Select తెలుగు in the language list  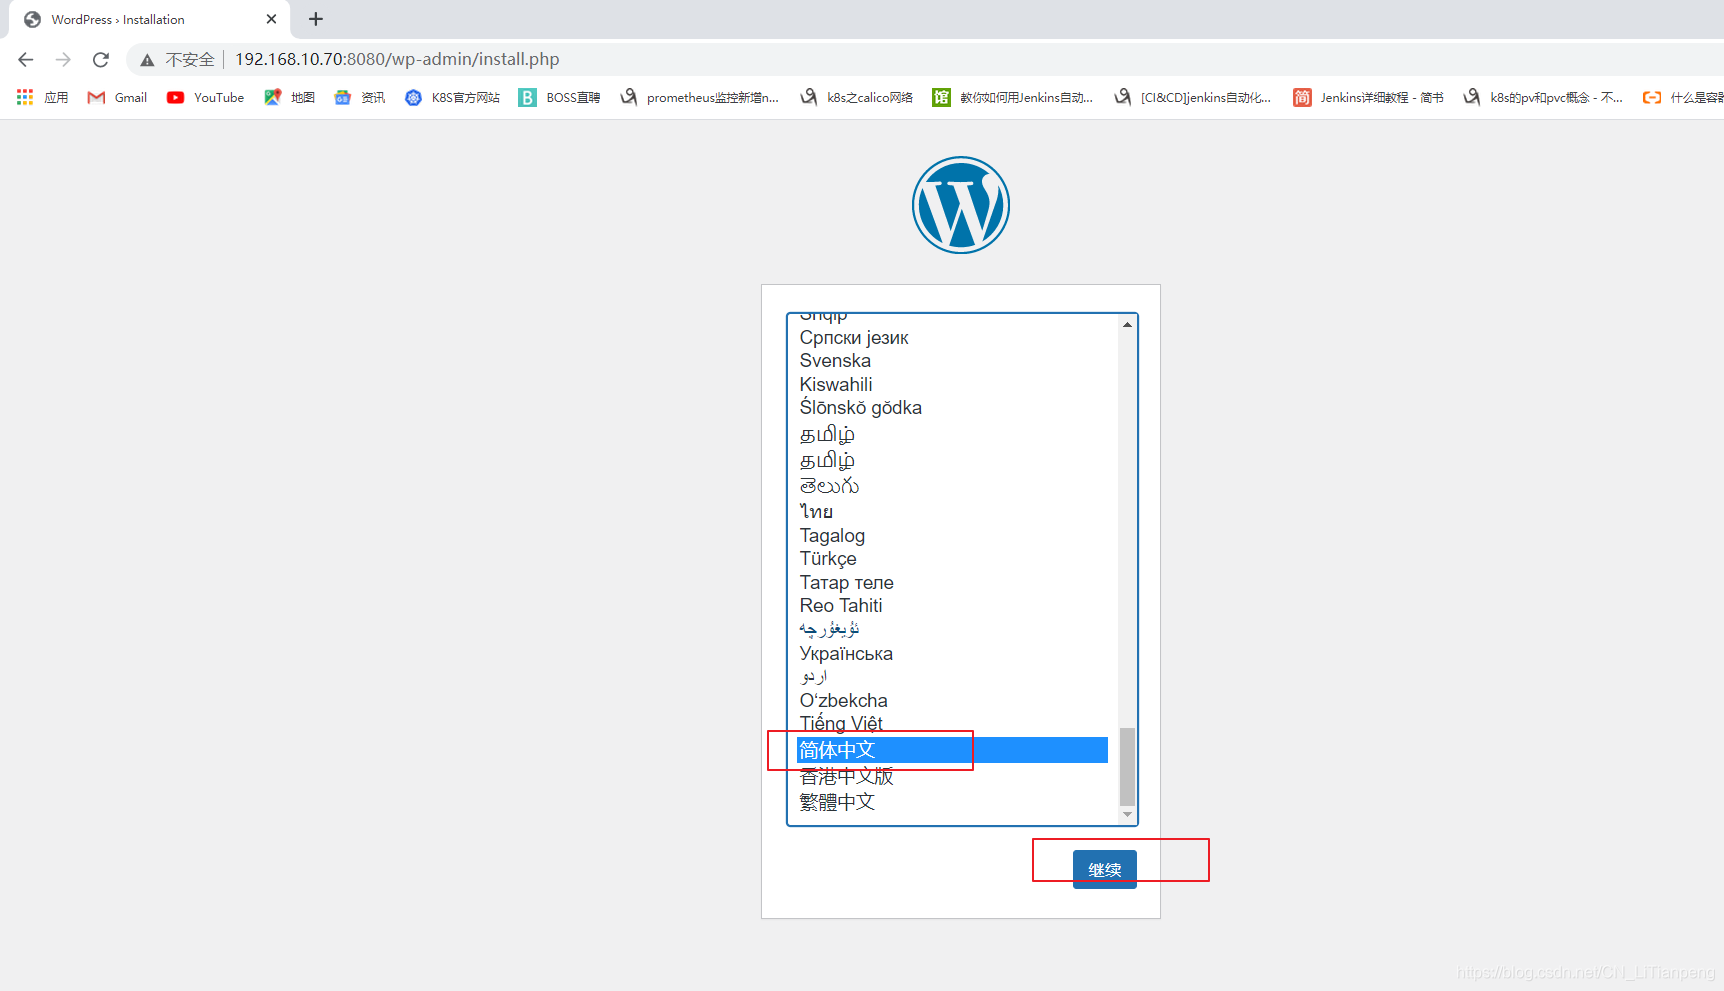point(952,485)
